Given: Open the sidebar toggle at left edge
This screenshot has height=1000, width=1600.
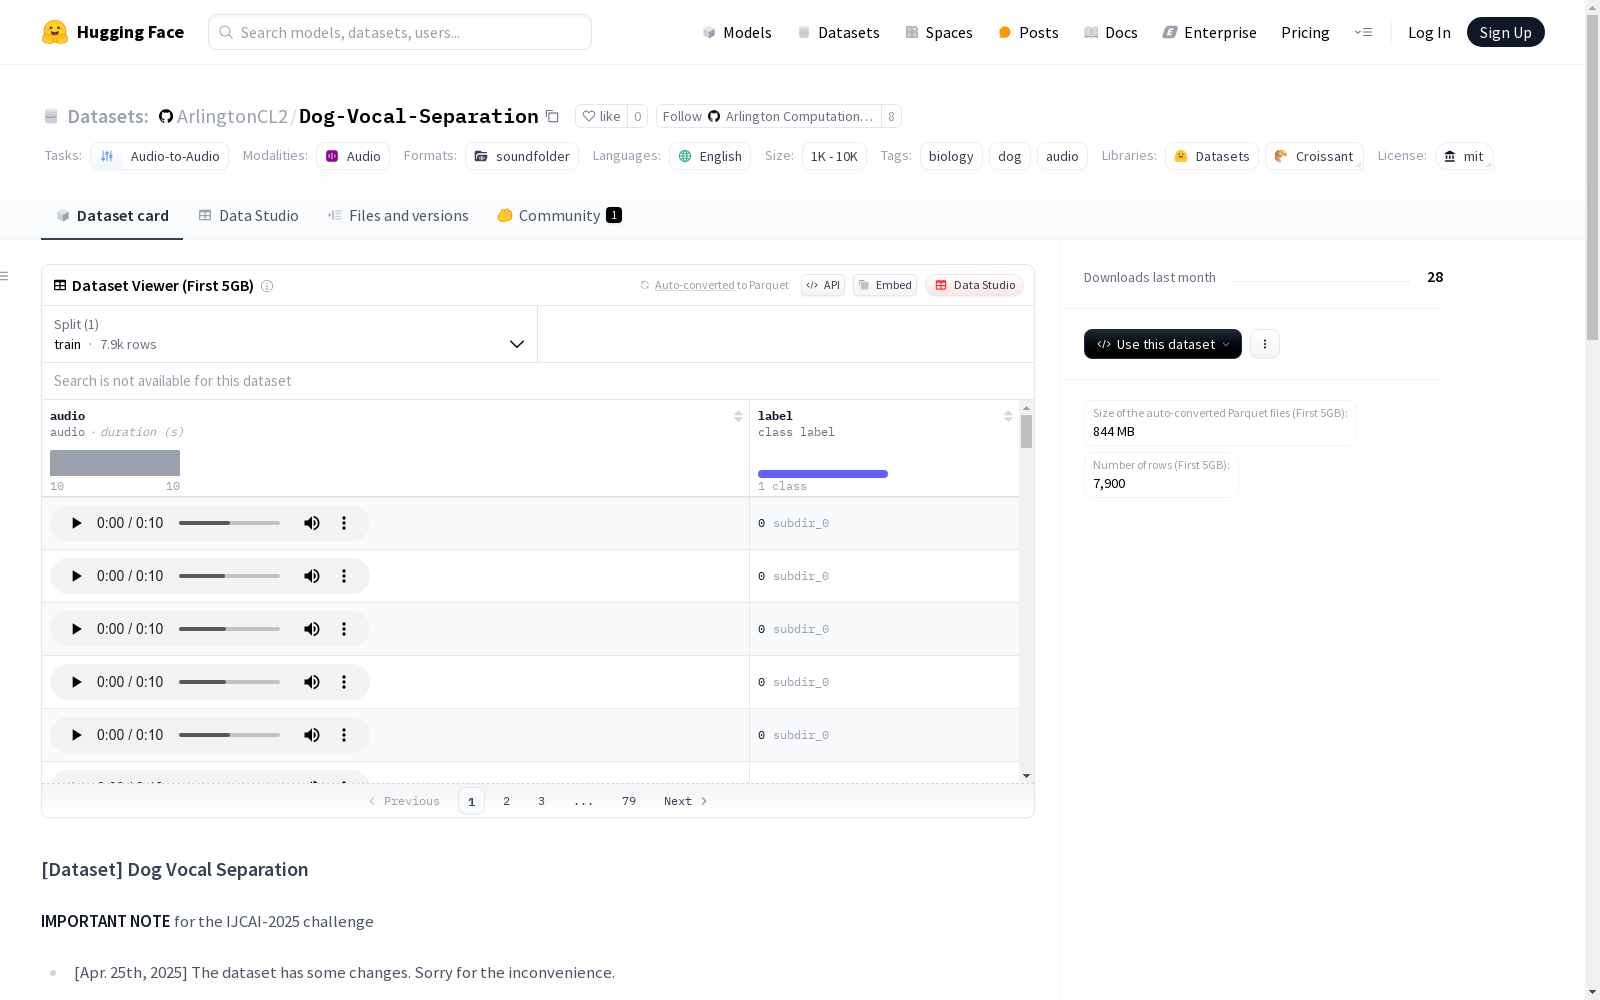Looking at the screenshot, I should pyautogui.click(x=5, y=276).
